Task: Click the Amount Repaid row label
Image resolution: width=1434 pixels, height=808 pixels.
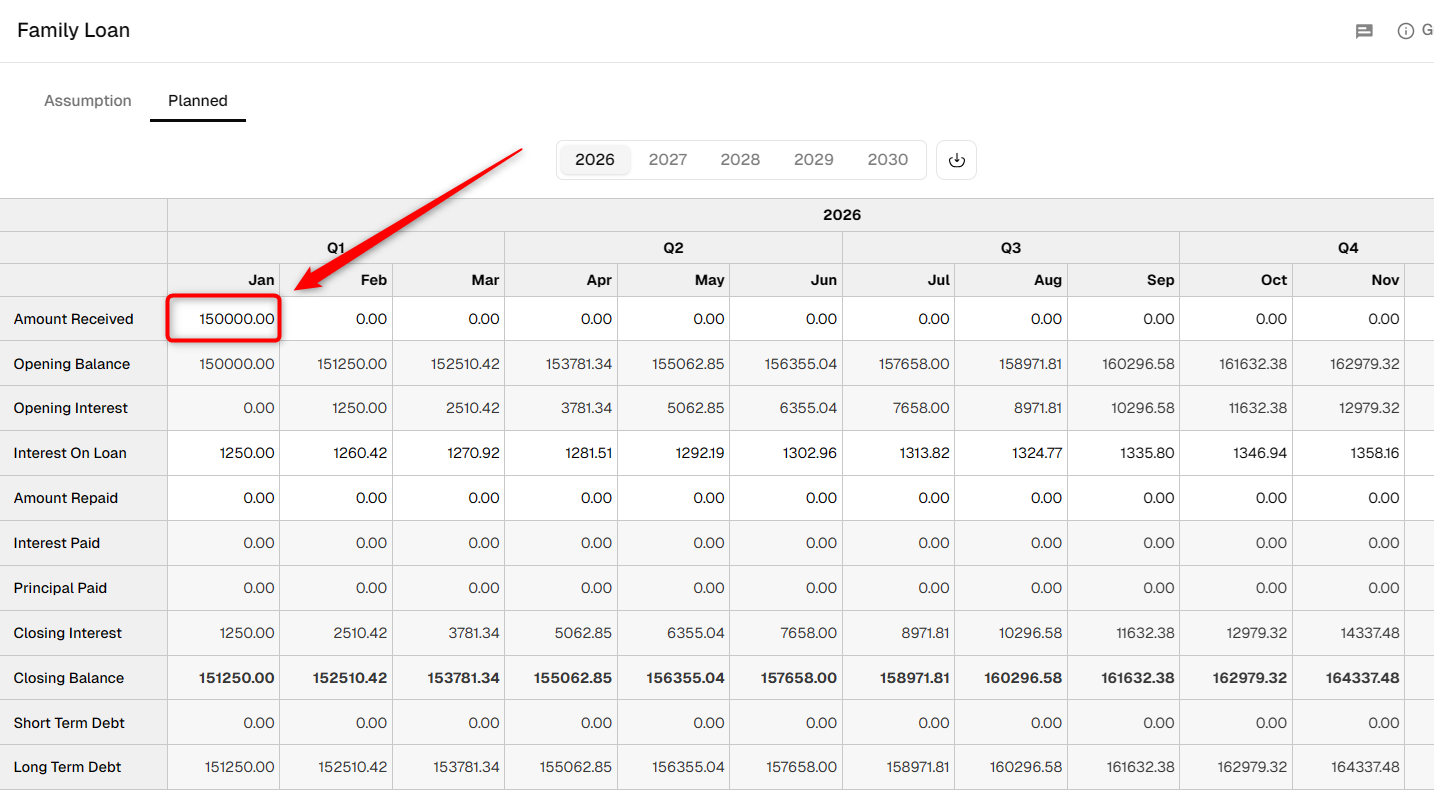Action: (x=66, y=498)
